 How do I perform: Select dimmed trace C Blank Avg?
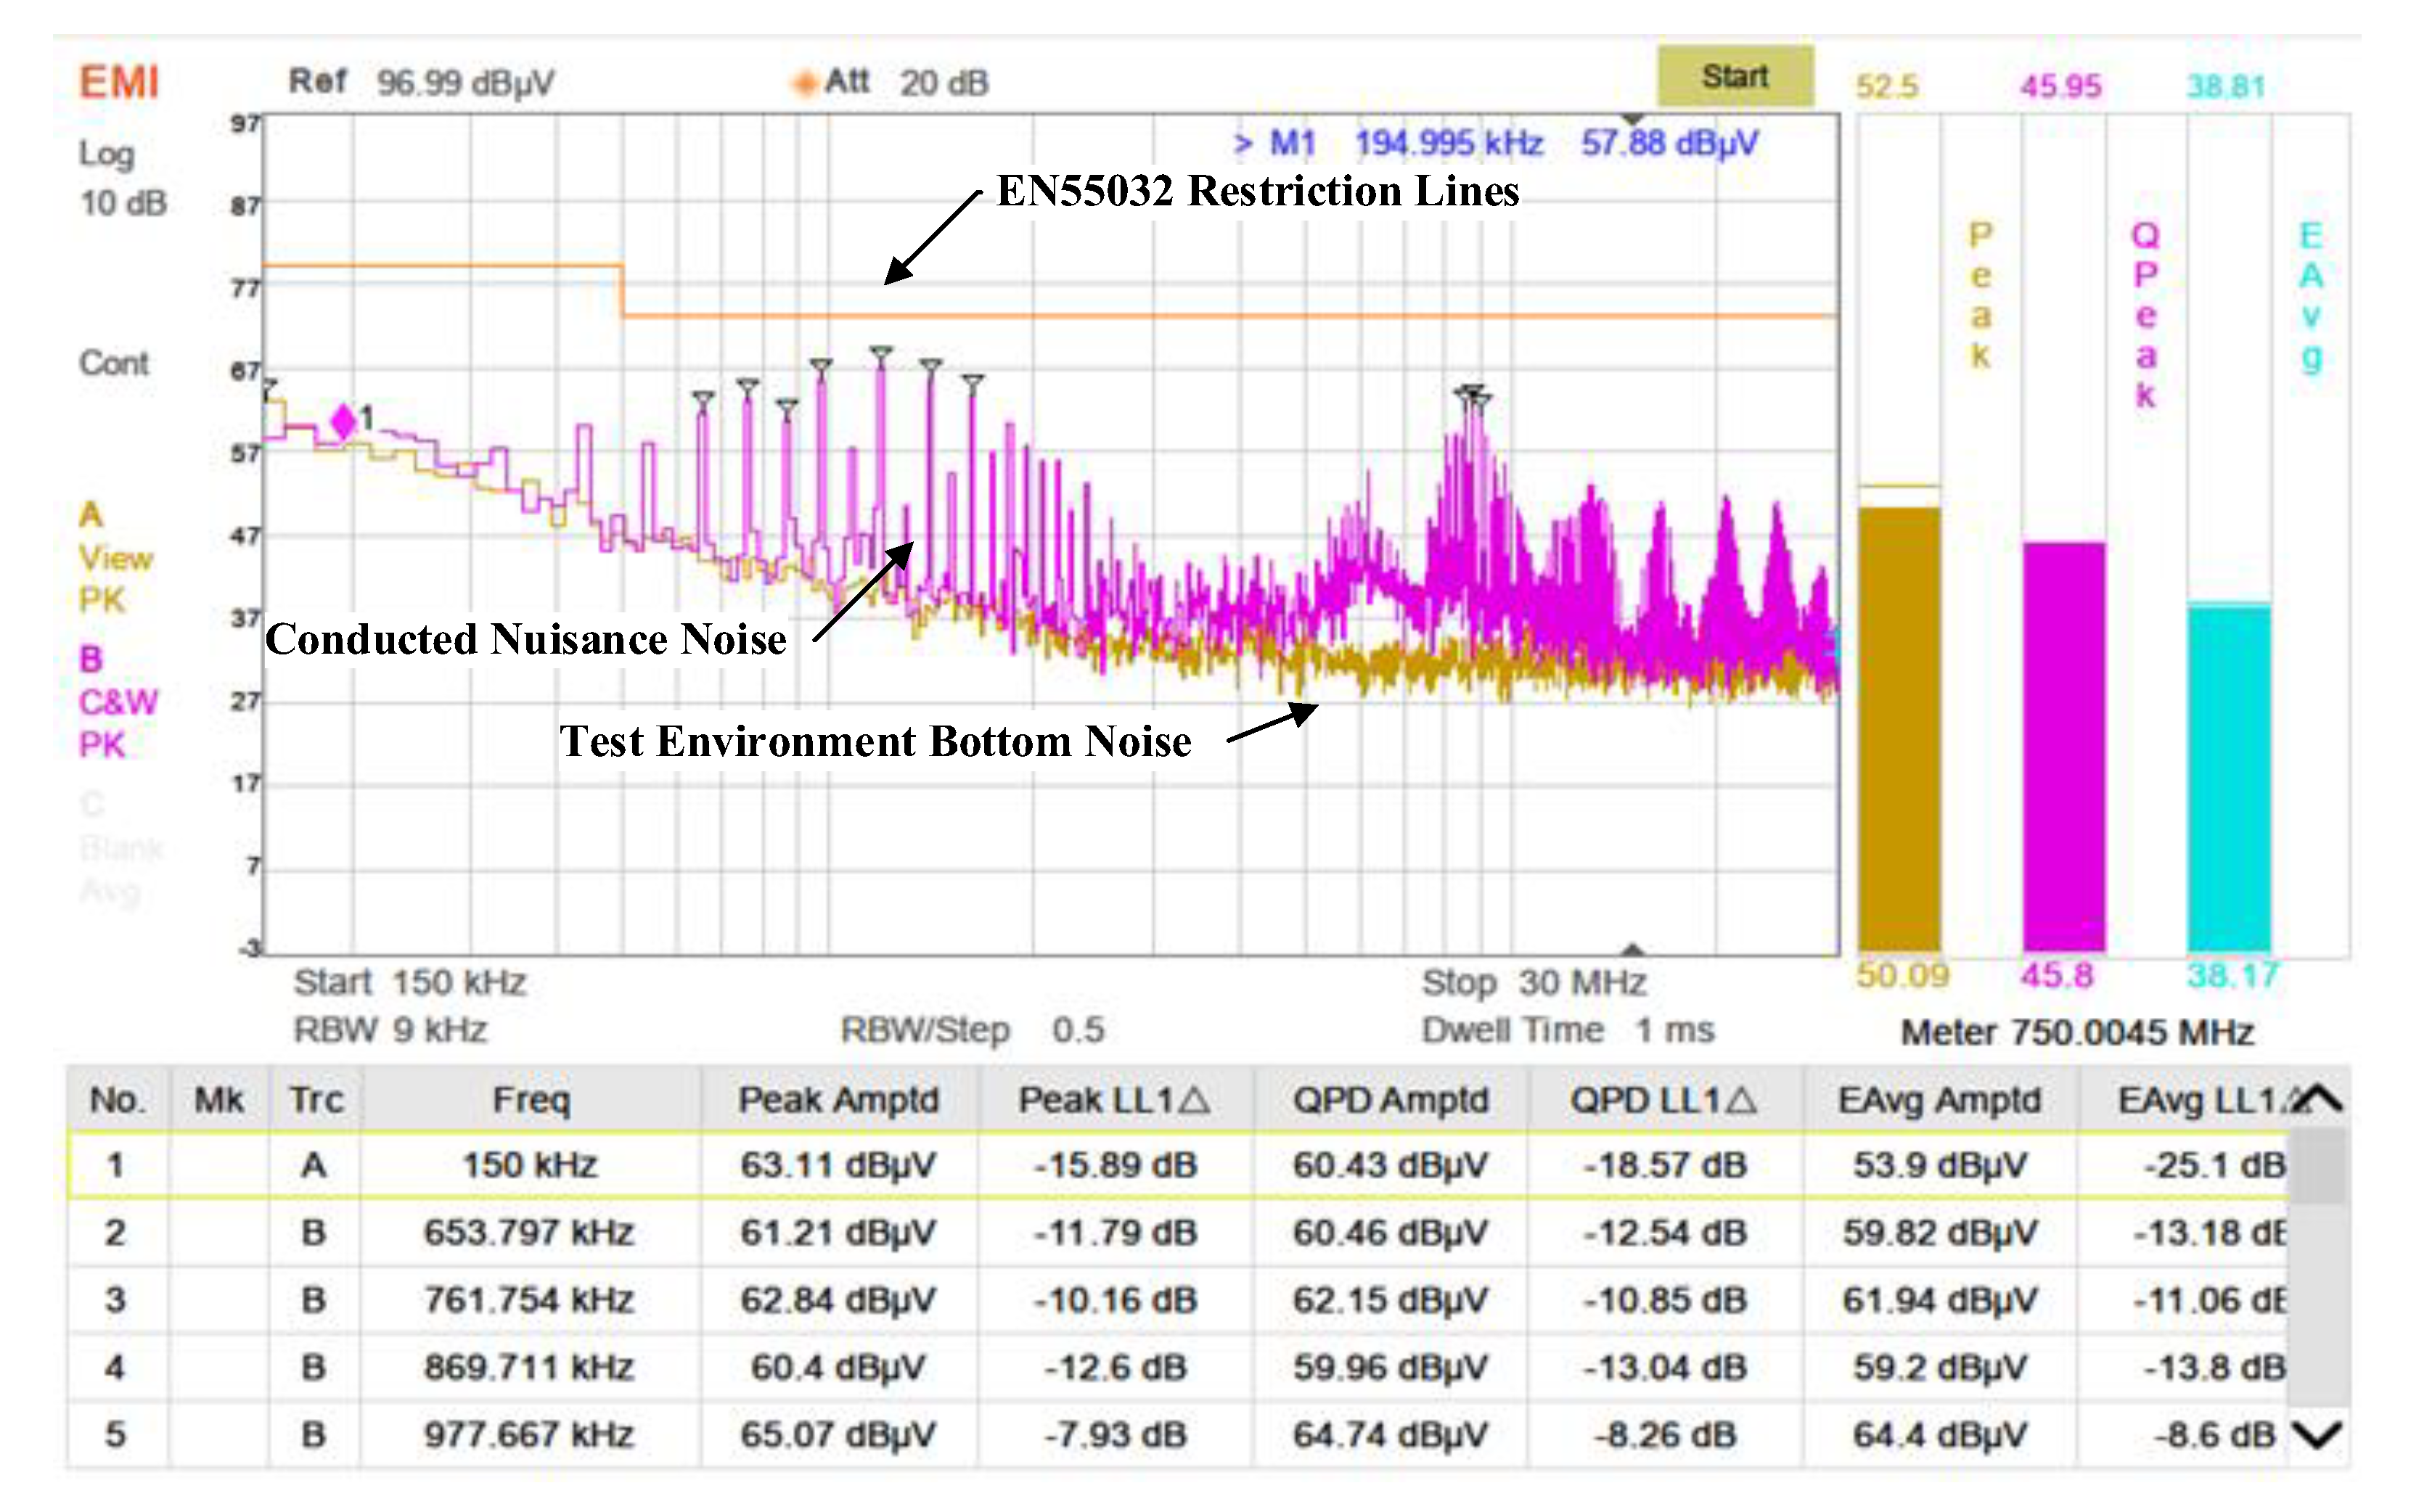pos(120,847)
